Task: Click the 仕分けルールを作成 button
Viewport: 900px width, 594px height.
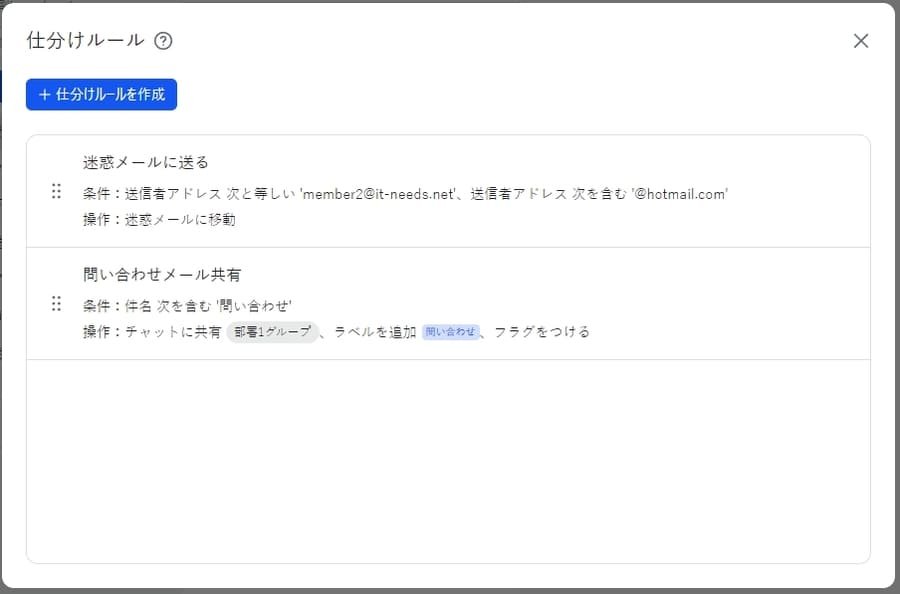Action: tap(100, 94)
